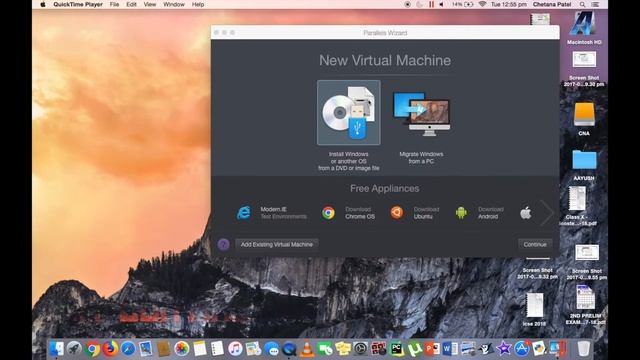
Task: Show more free appliances with right arrow
Action: pyautogui.click(x=546, y=213)
